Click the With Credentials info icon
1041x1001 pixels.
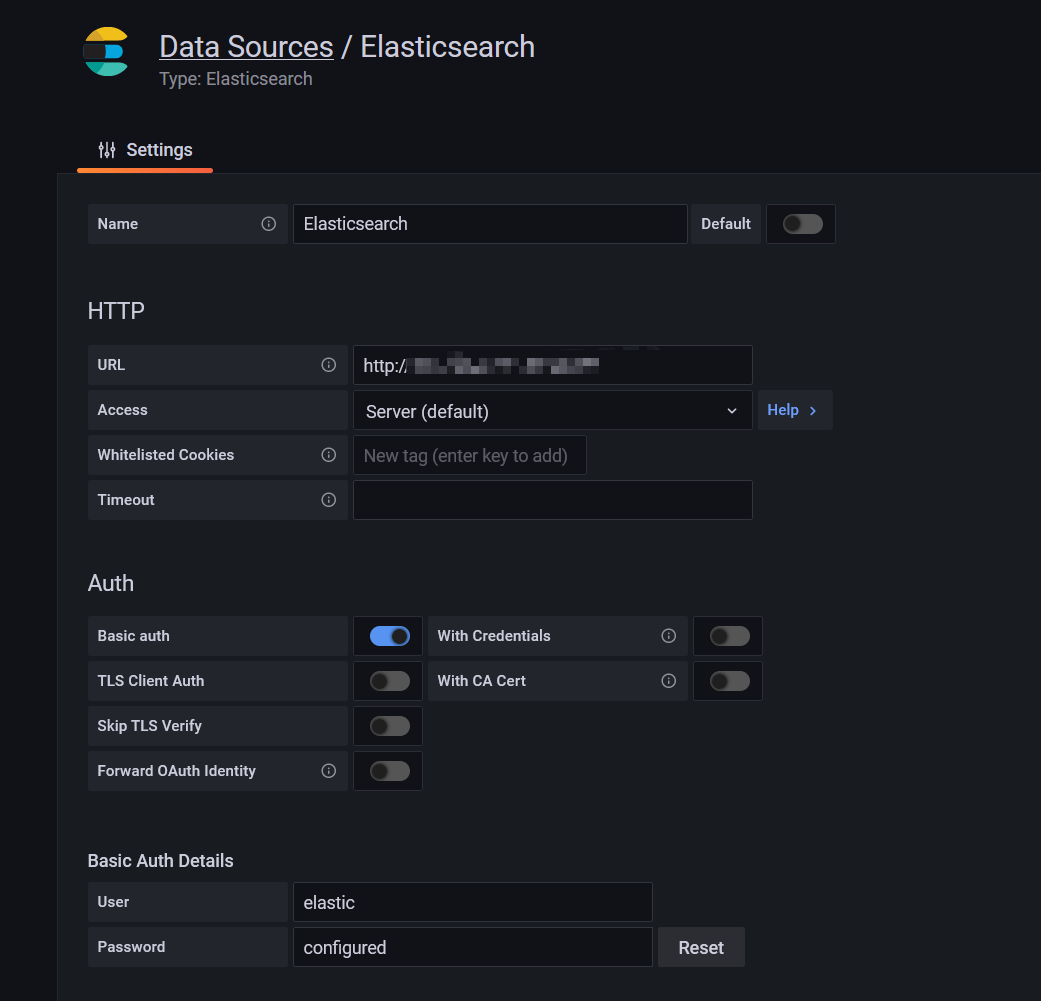[668, 636]
